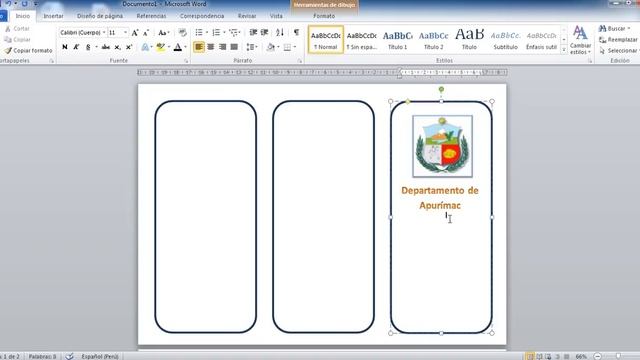The image size is (640, 360).
Task: Open the Diseño de página tab
Action: (100, 16)
